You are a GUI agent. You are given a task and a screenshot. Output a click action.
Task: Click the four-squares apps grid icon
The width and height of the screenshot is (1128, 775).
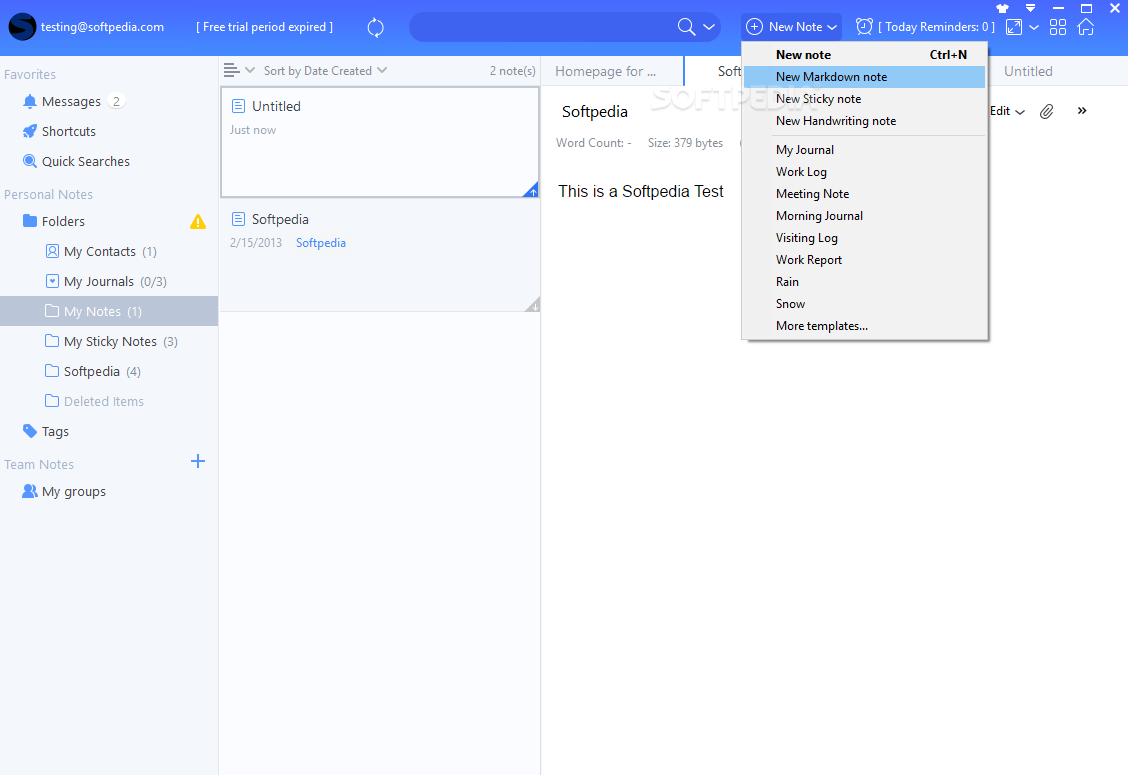1058,27
